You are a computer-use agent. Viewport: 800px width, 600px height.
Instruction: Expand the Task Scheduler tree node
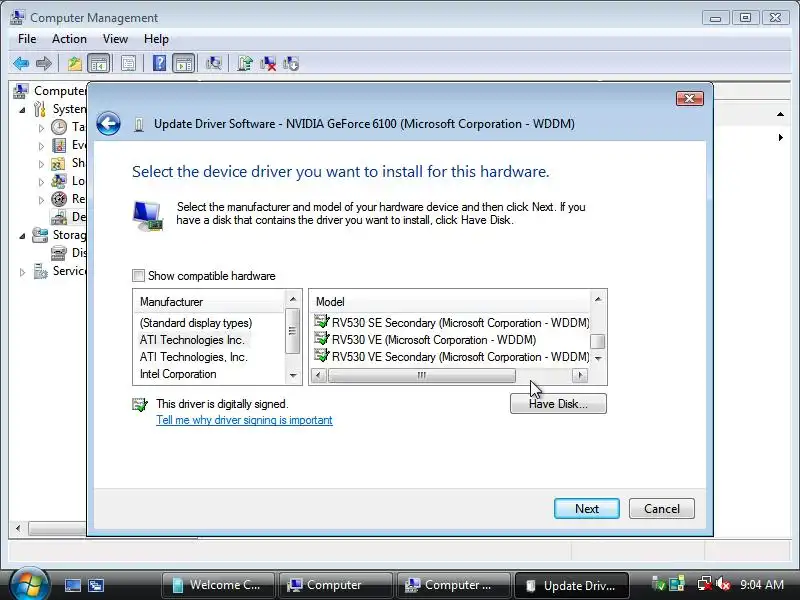point(42,128)
